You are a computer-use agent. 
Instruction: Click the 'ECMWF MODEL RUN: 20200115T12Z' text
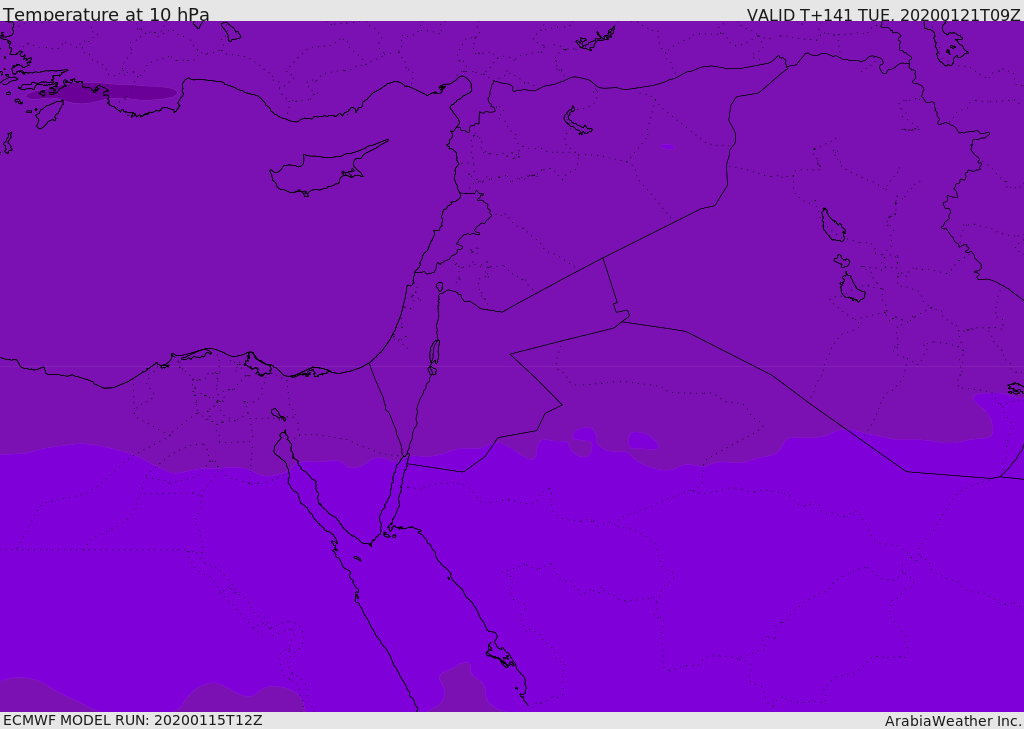(x=133, y=721)
